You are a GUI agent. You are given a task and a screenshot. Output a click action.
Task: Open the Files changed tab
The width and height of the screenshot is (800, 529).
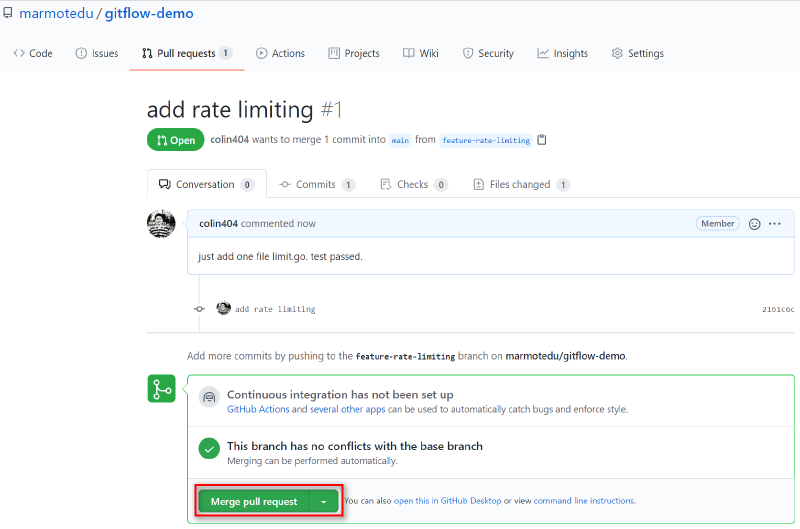click(x=521, y=185)
